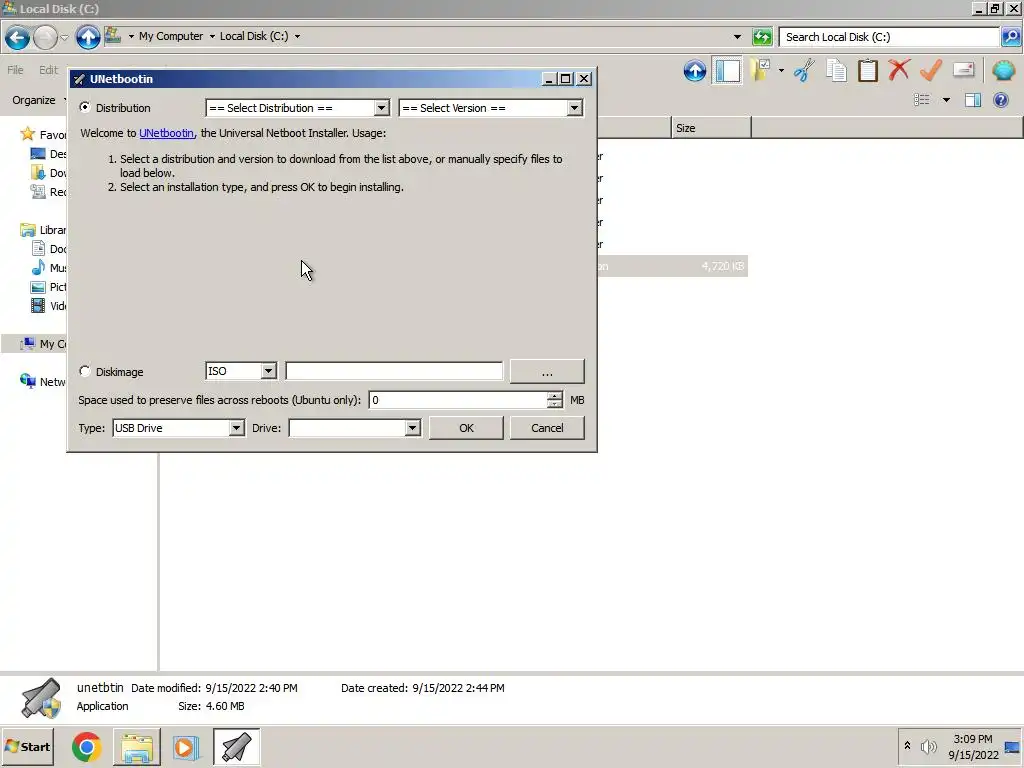Click the folder options toolbar icon

point(761,70)
